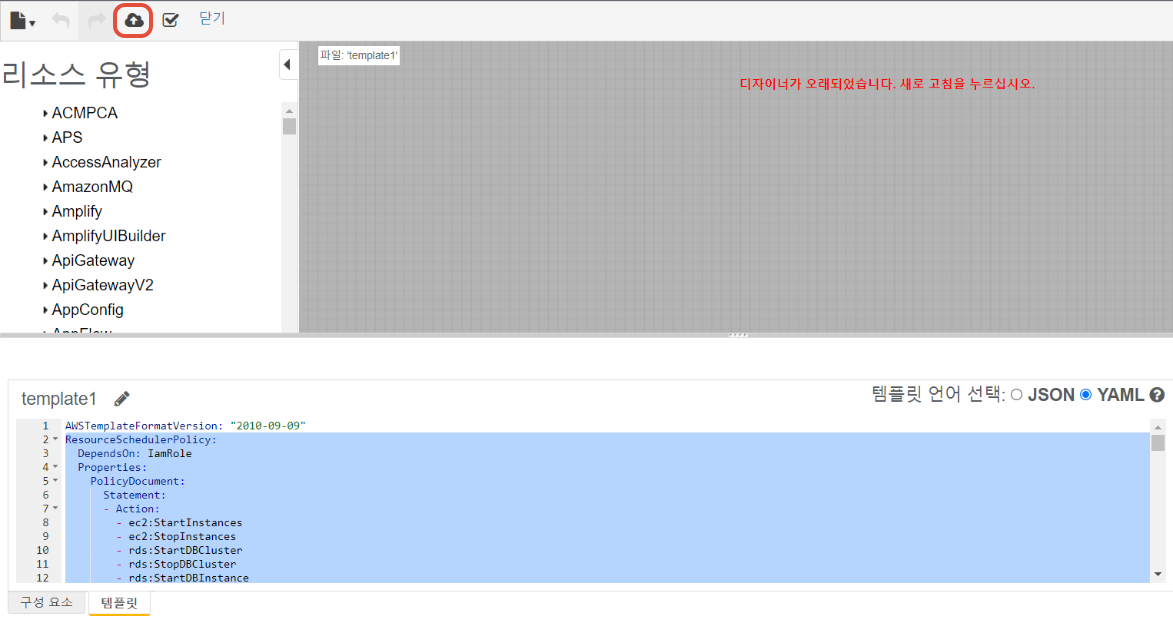
Task: Collapse the resource types panel arrow
Action: click(x=287, y=65)
